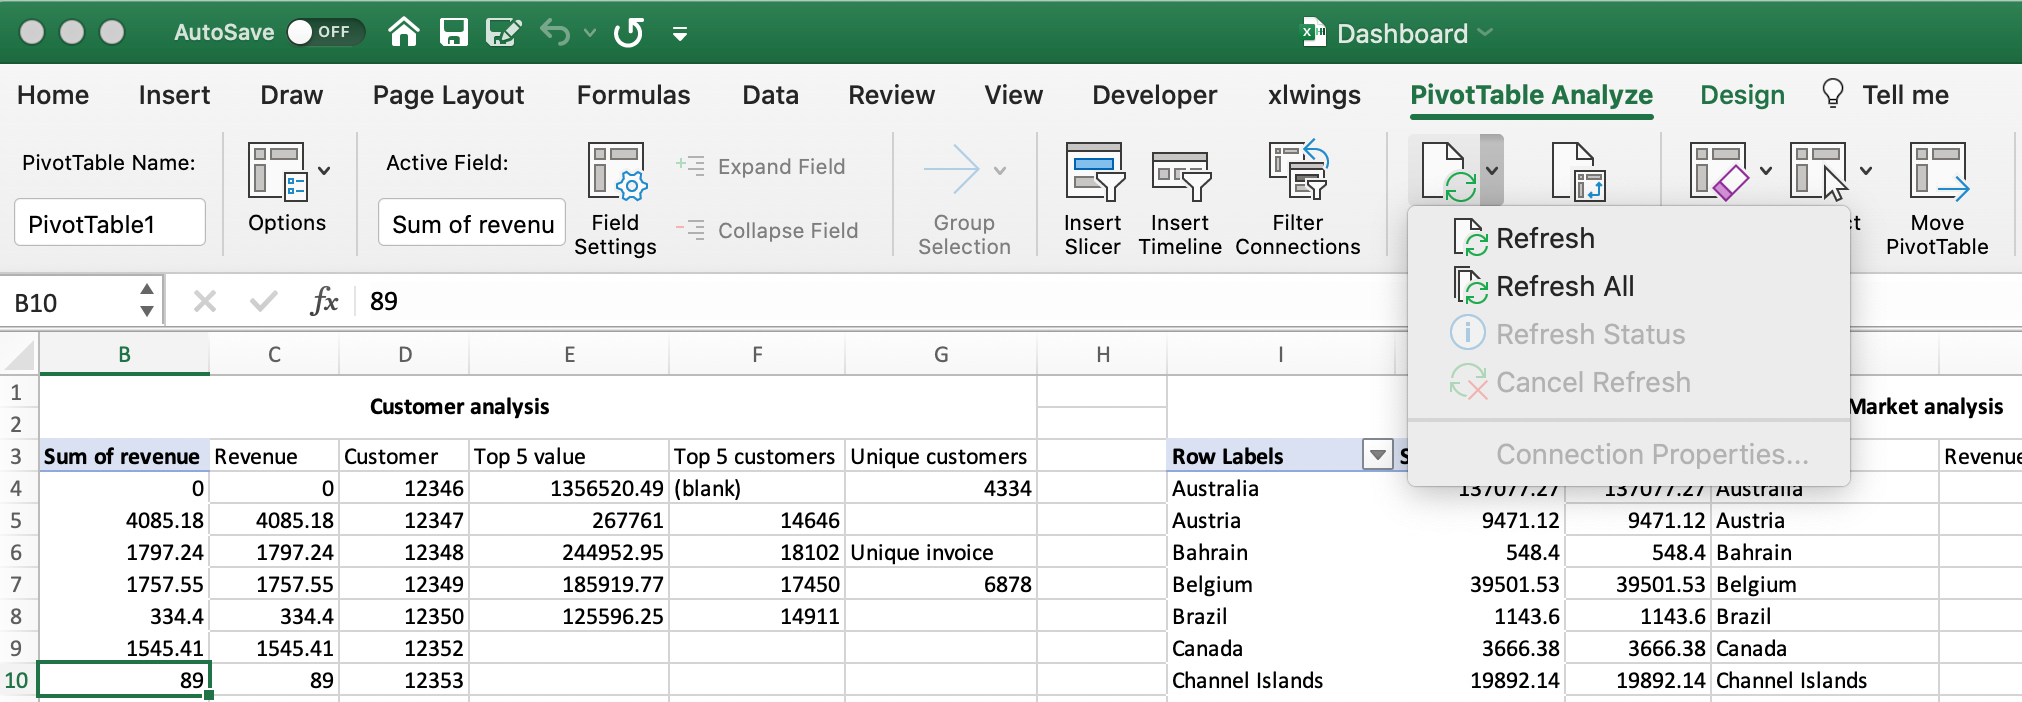
Task: Click the Save floppy disk icon
Action: 454,33
